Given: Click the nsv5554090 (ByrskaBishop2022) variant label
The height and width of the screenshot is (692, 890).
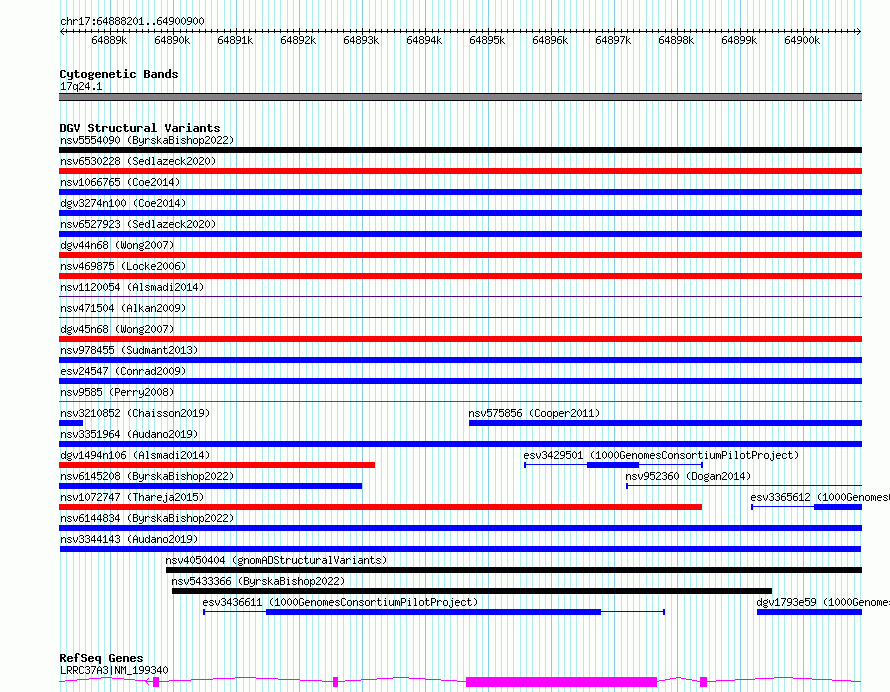Looking at the screenshot, I should 147,140.
